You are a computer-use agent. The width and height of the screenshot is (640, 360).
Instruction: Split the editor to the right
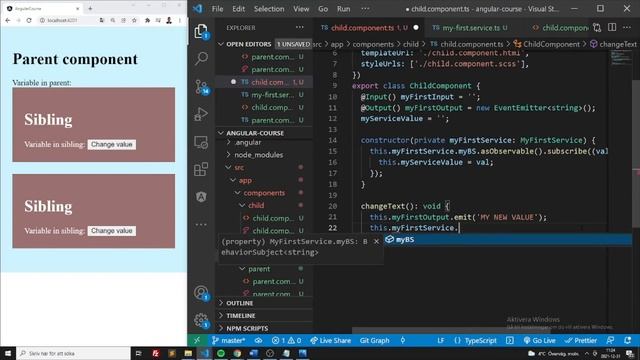click(612, 27)
